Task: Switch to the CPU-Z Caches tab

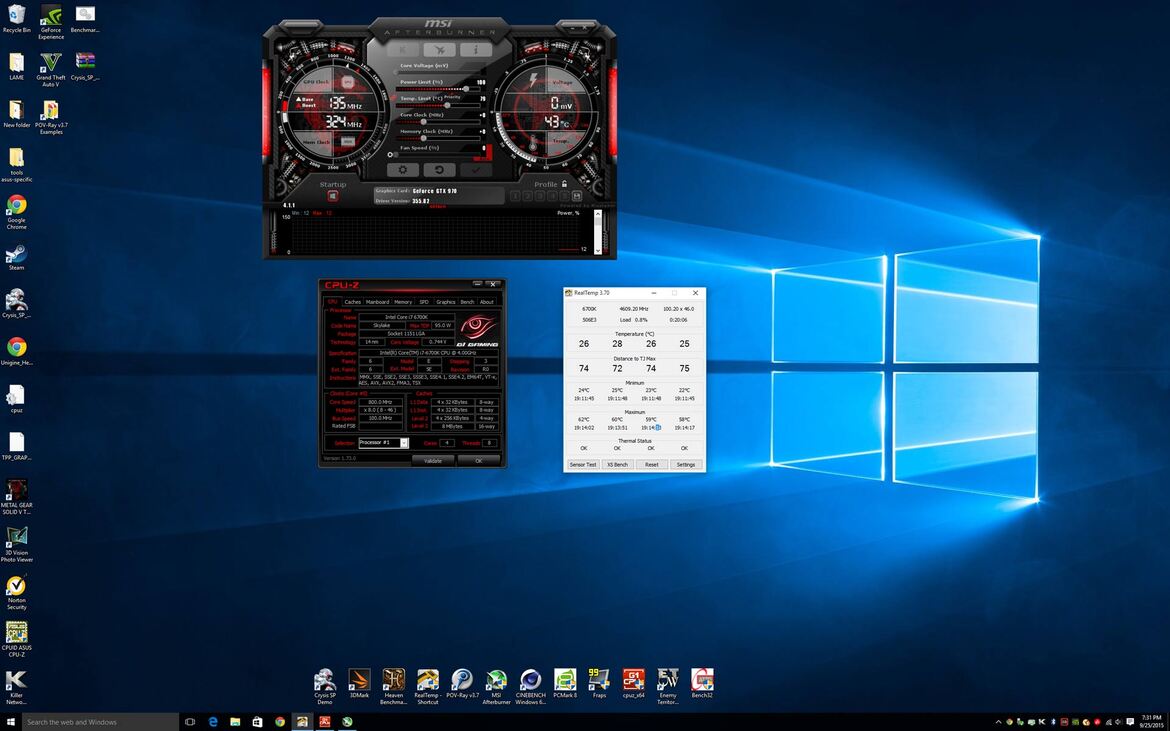Action: coord(353,302)
